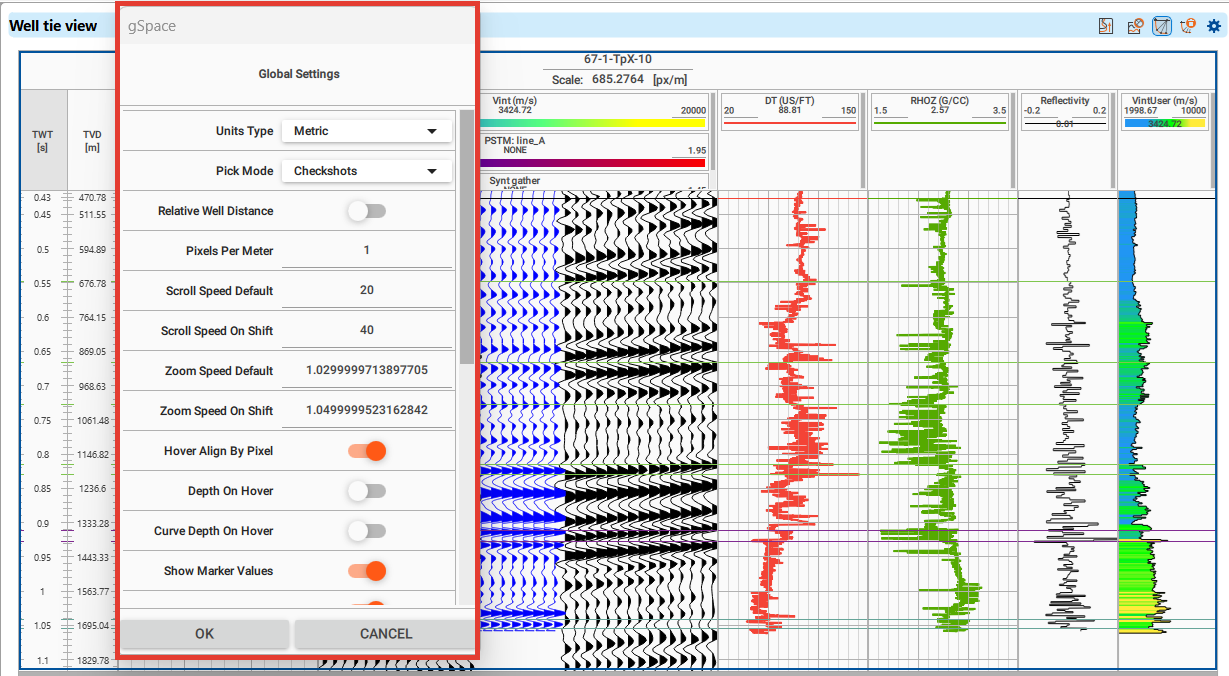Turn off Show Marker Values
This screenshot has width=1229, height=676.
[x=367, y=571]
